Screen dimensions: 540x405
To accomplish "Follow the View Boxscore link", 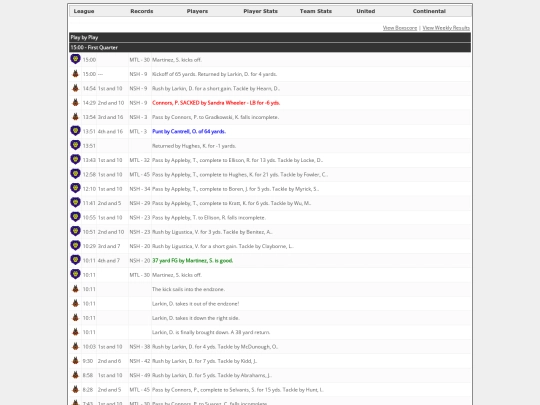I will [x=400, y=28].
